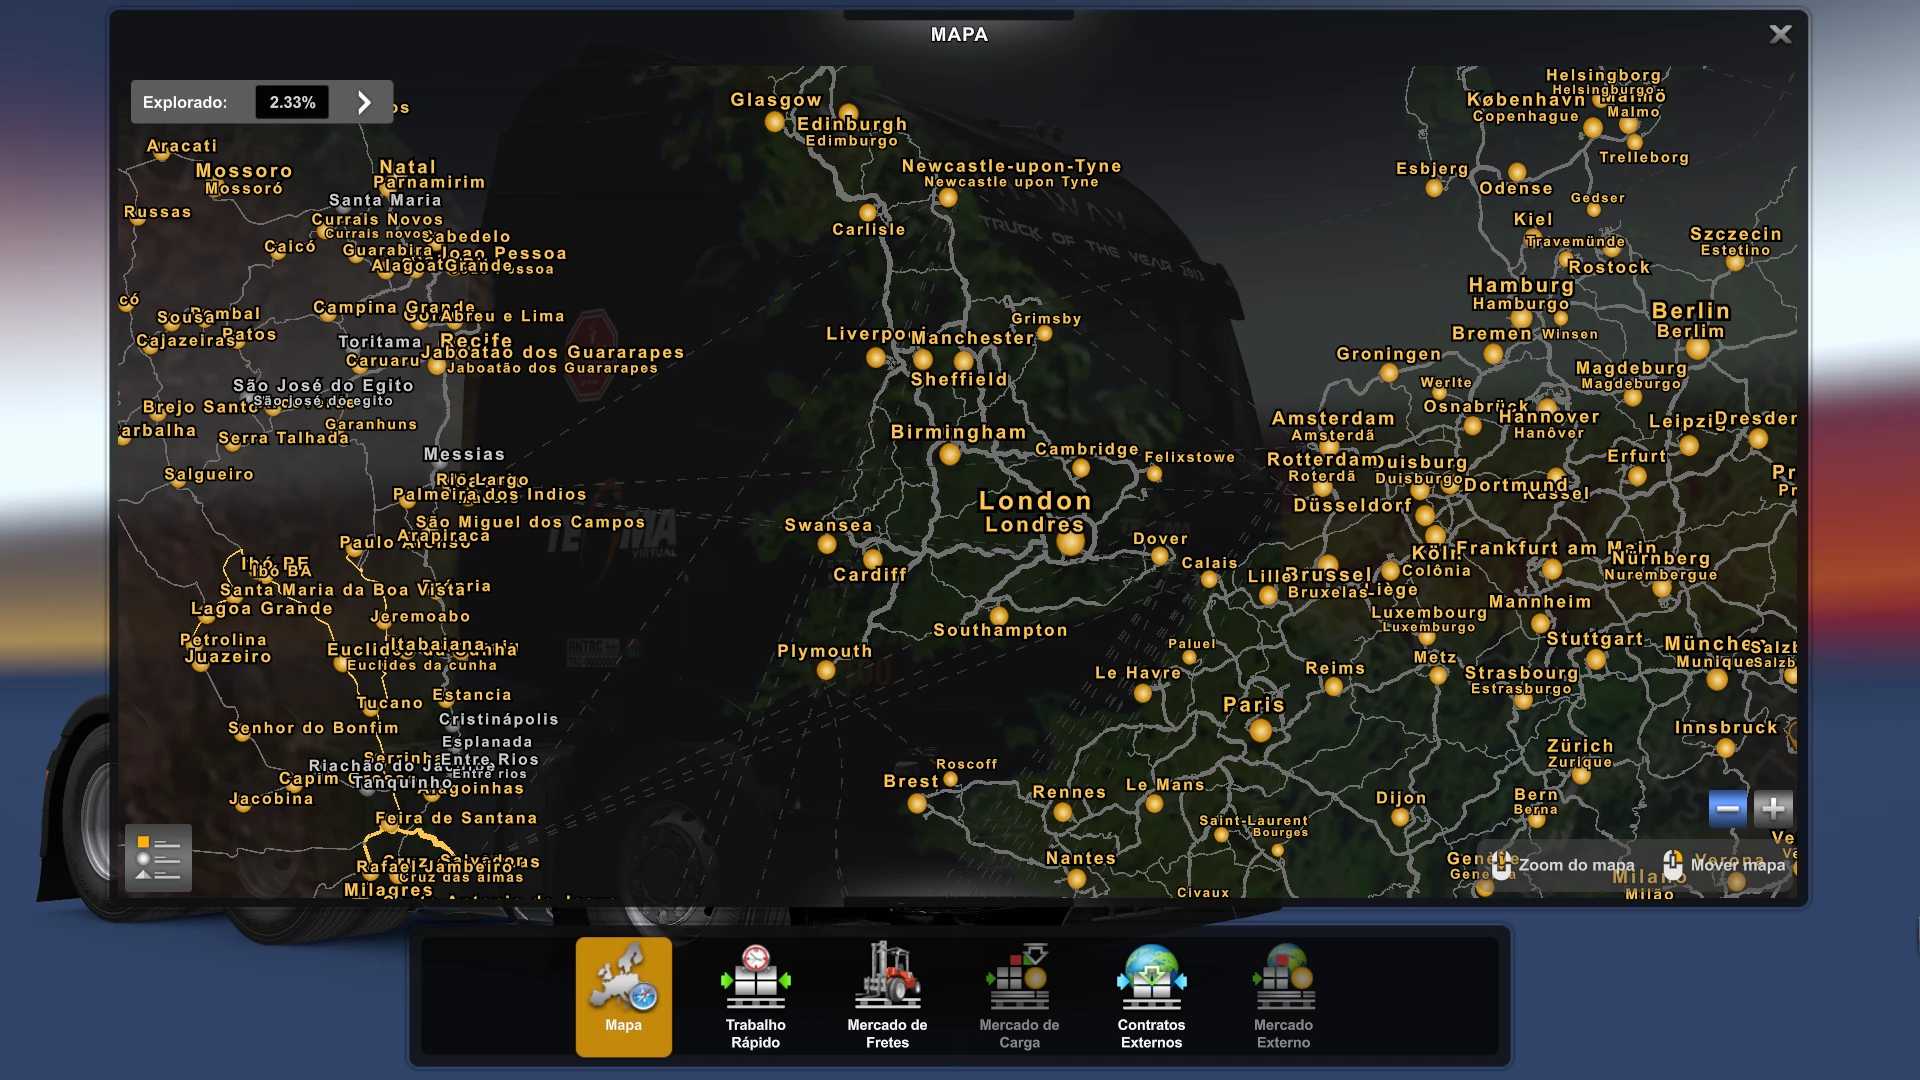1920x1080 pixels.
Task: Select Berlin city marker
Action: click(x=1697, y=349)
